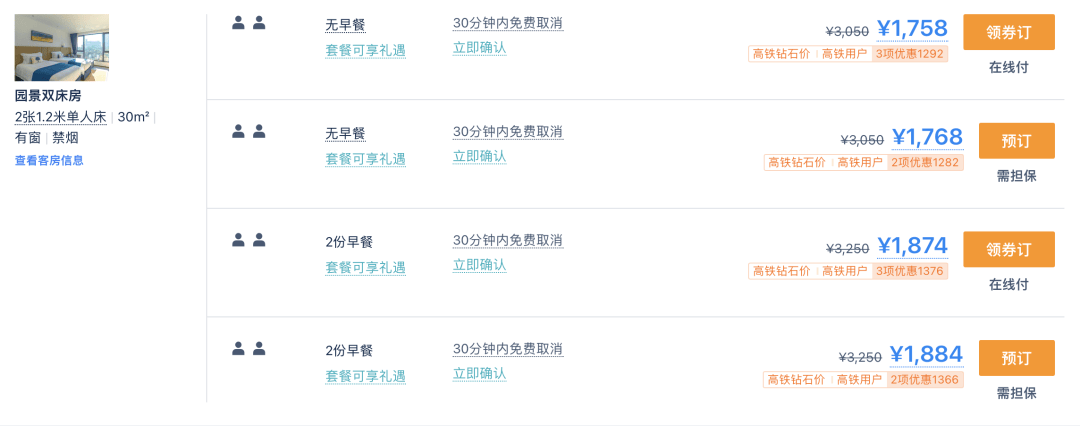Click 2张1.2米单人床 bed type info
Image resolution: width=1080 pixels, height=426 pixels.
coord(61,117)
